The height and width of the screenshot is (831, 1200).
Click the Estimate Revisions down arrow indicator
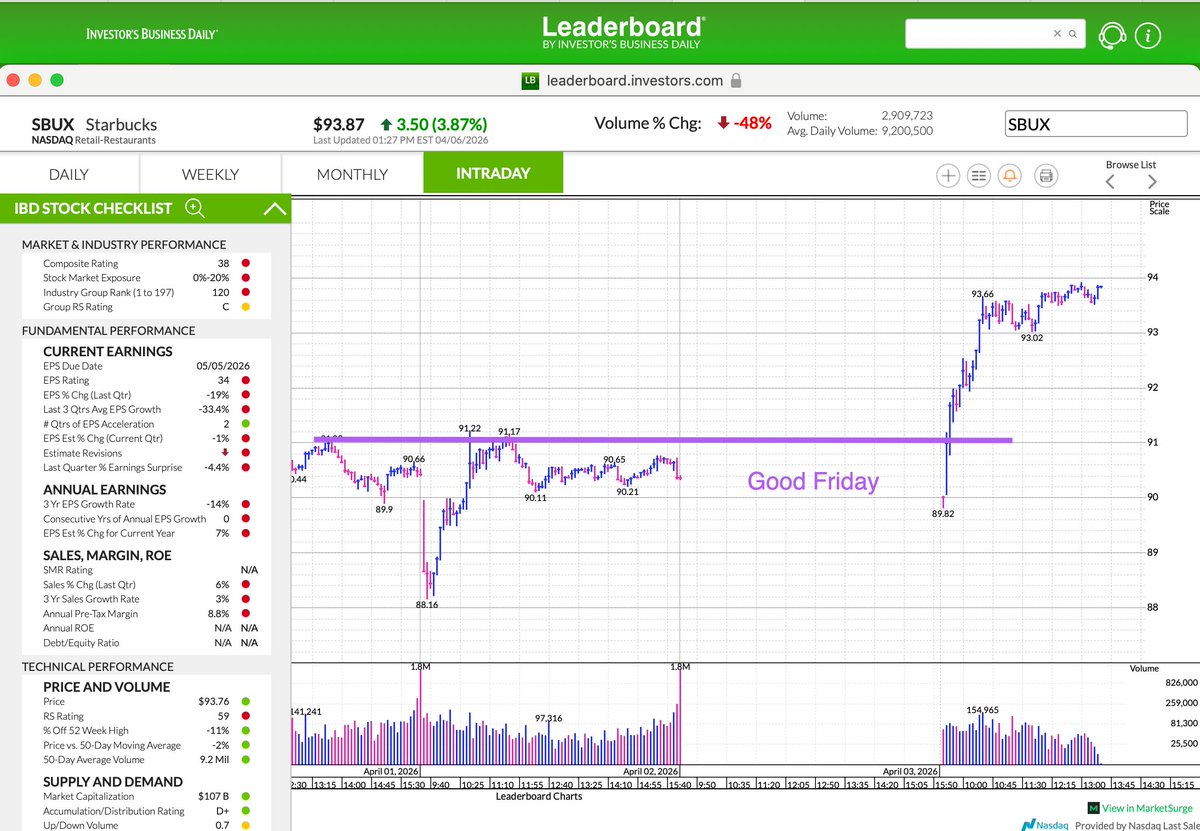(x=225, y=453)
